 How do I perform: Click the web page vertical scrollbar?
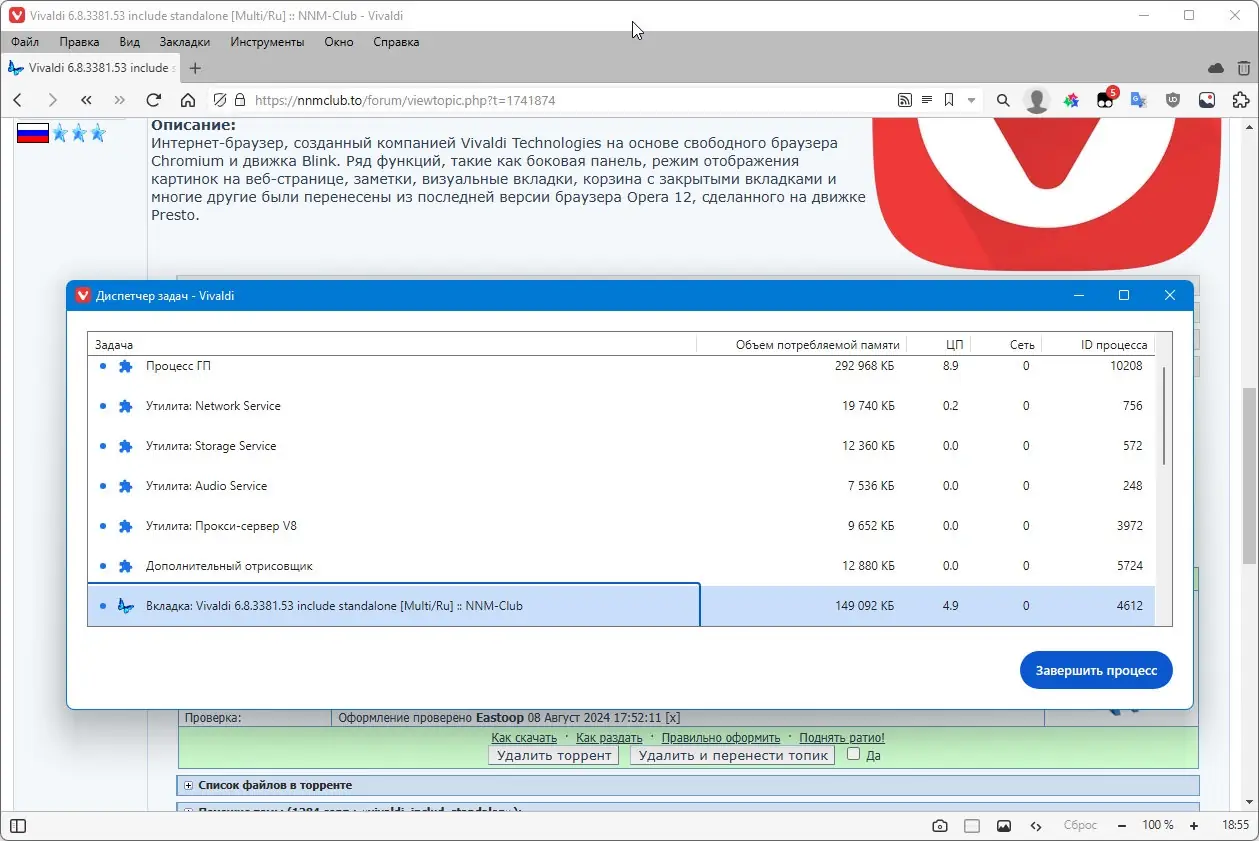pyautogui.click(x=1249, y=476)
